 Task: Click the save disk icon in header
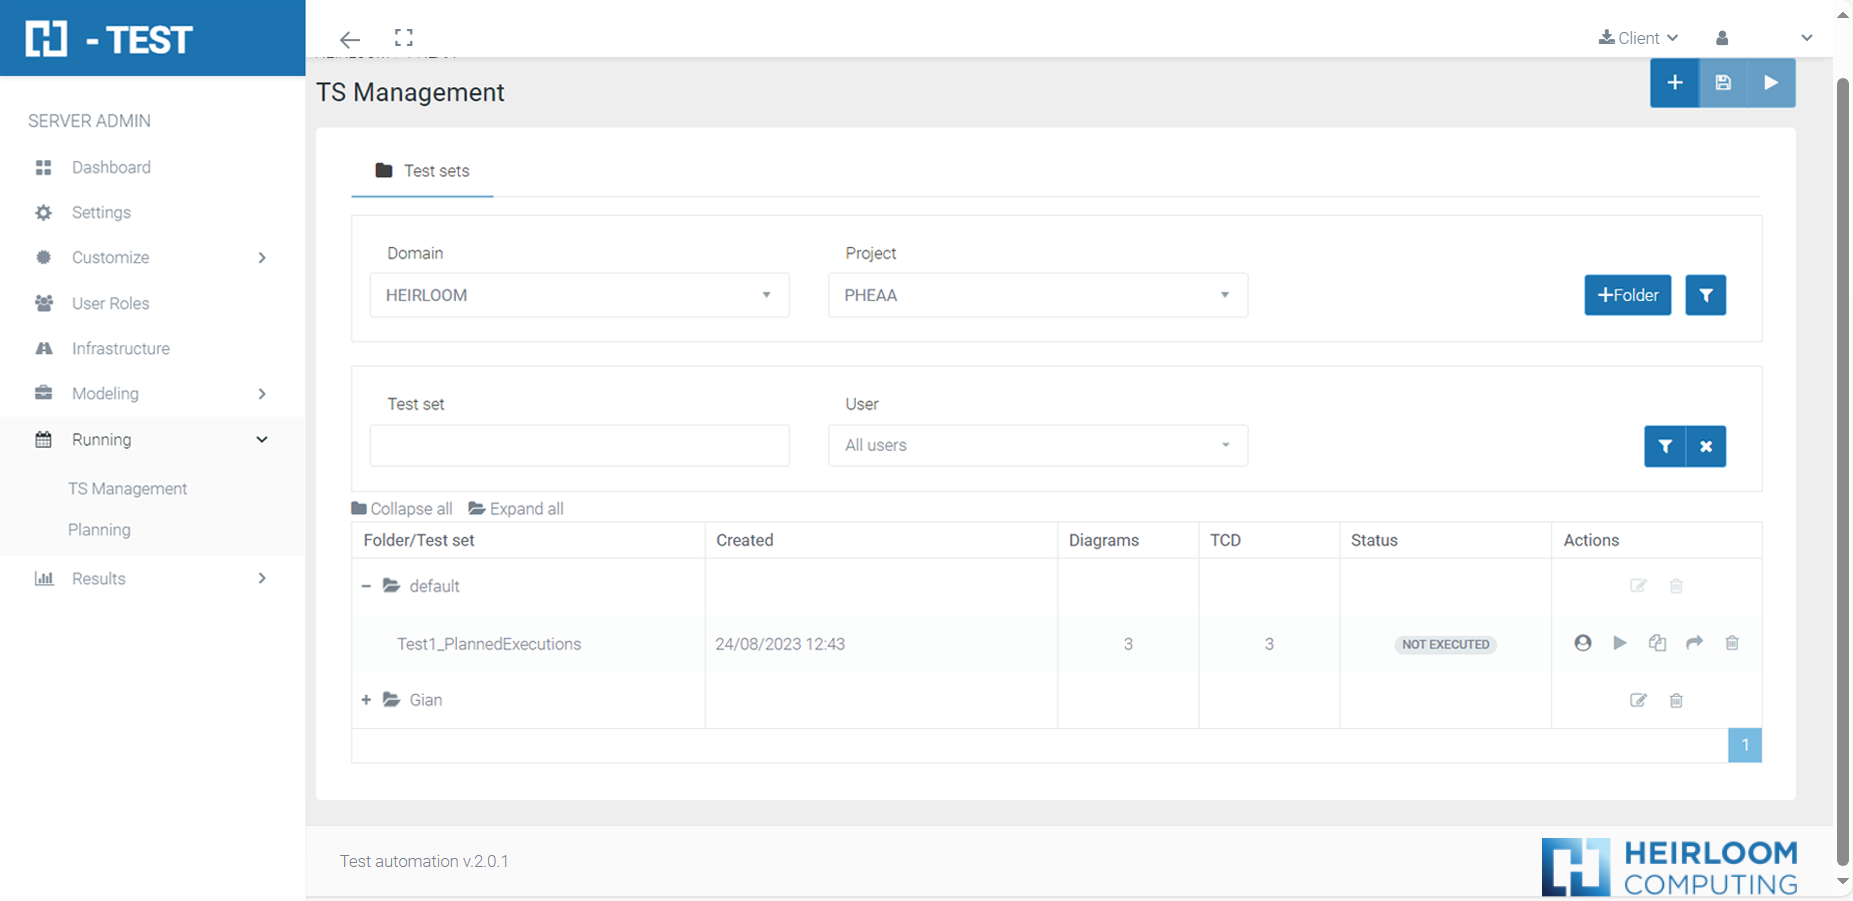tap(1723, 83)
